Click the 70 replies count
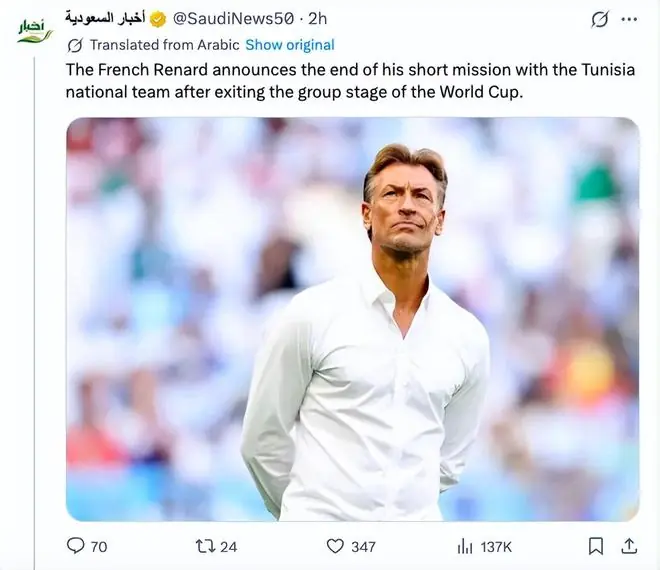660x570 pixels. [99, 547]
